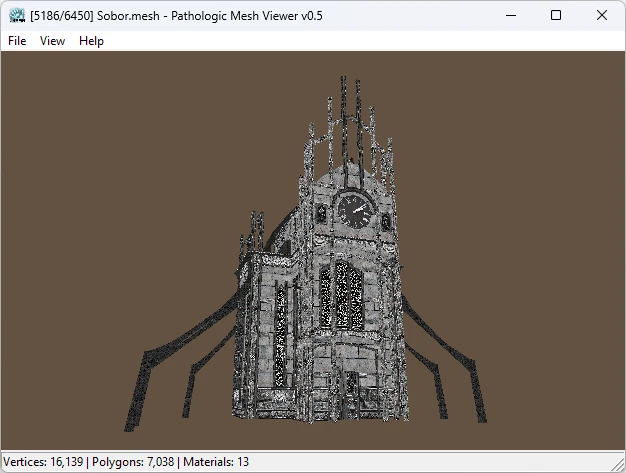Open the View menu
This screenshot has width=626, height=473.
tap(52, 41)
